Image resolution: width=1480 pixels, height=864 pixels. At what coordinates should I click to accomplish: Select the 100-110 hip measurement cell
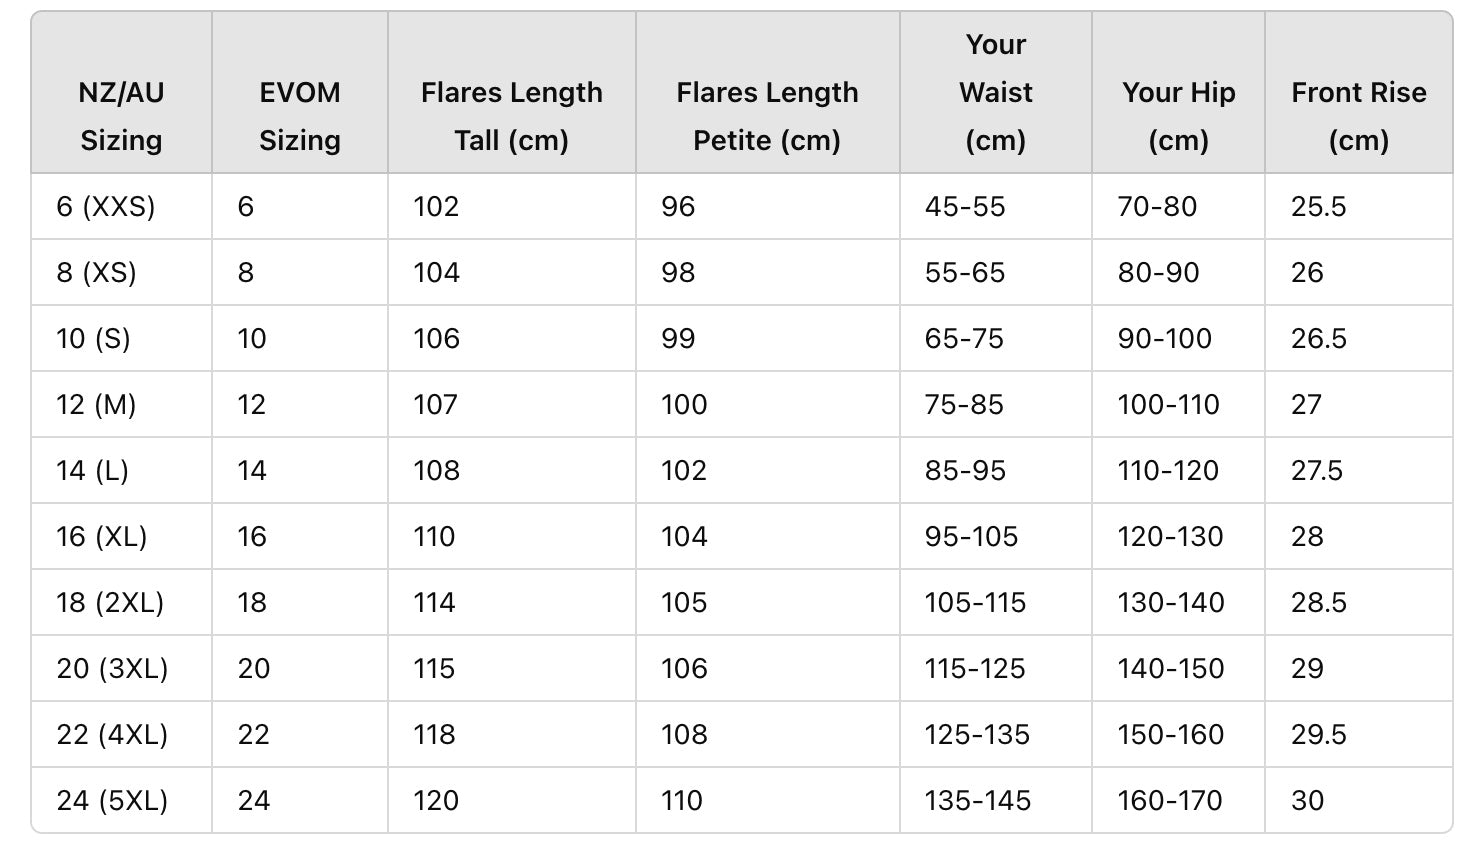click(1168, 405)
